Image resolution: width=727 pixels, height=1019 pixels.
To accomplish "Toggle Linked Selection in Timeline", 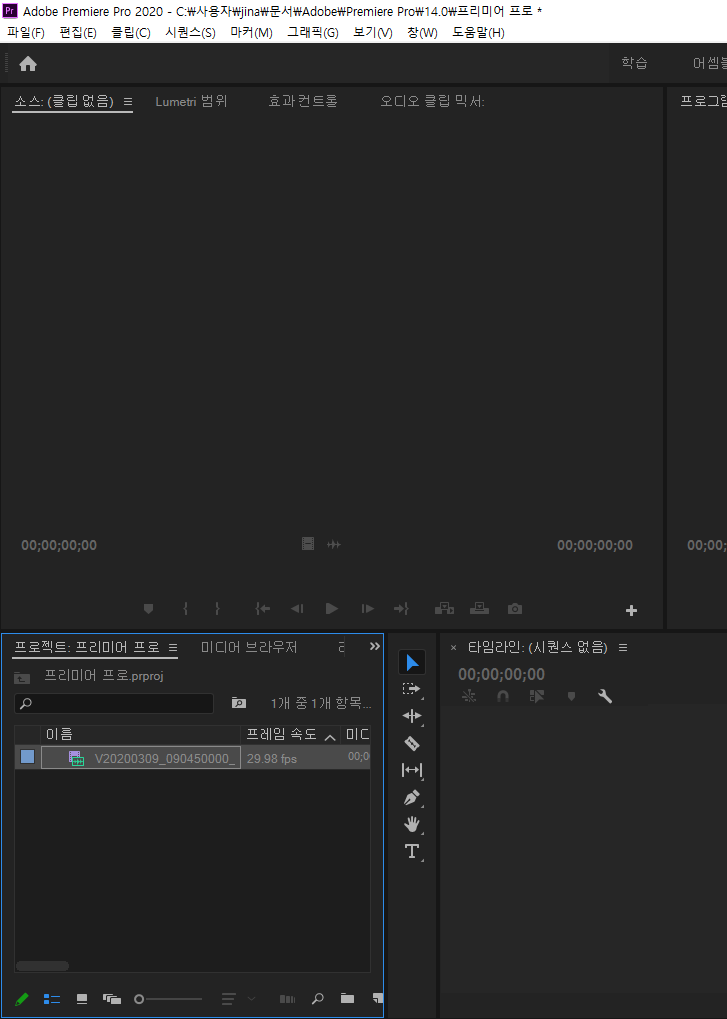I will [x=537, y=696].
